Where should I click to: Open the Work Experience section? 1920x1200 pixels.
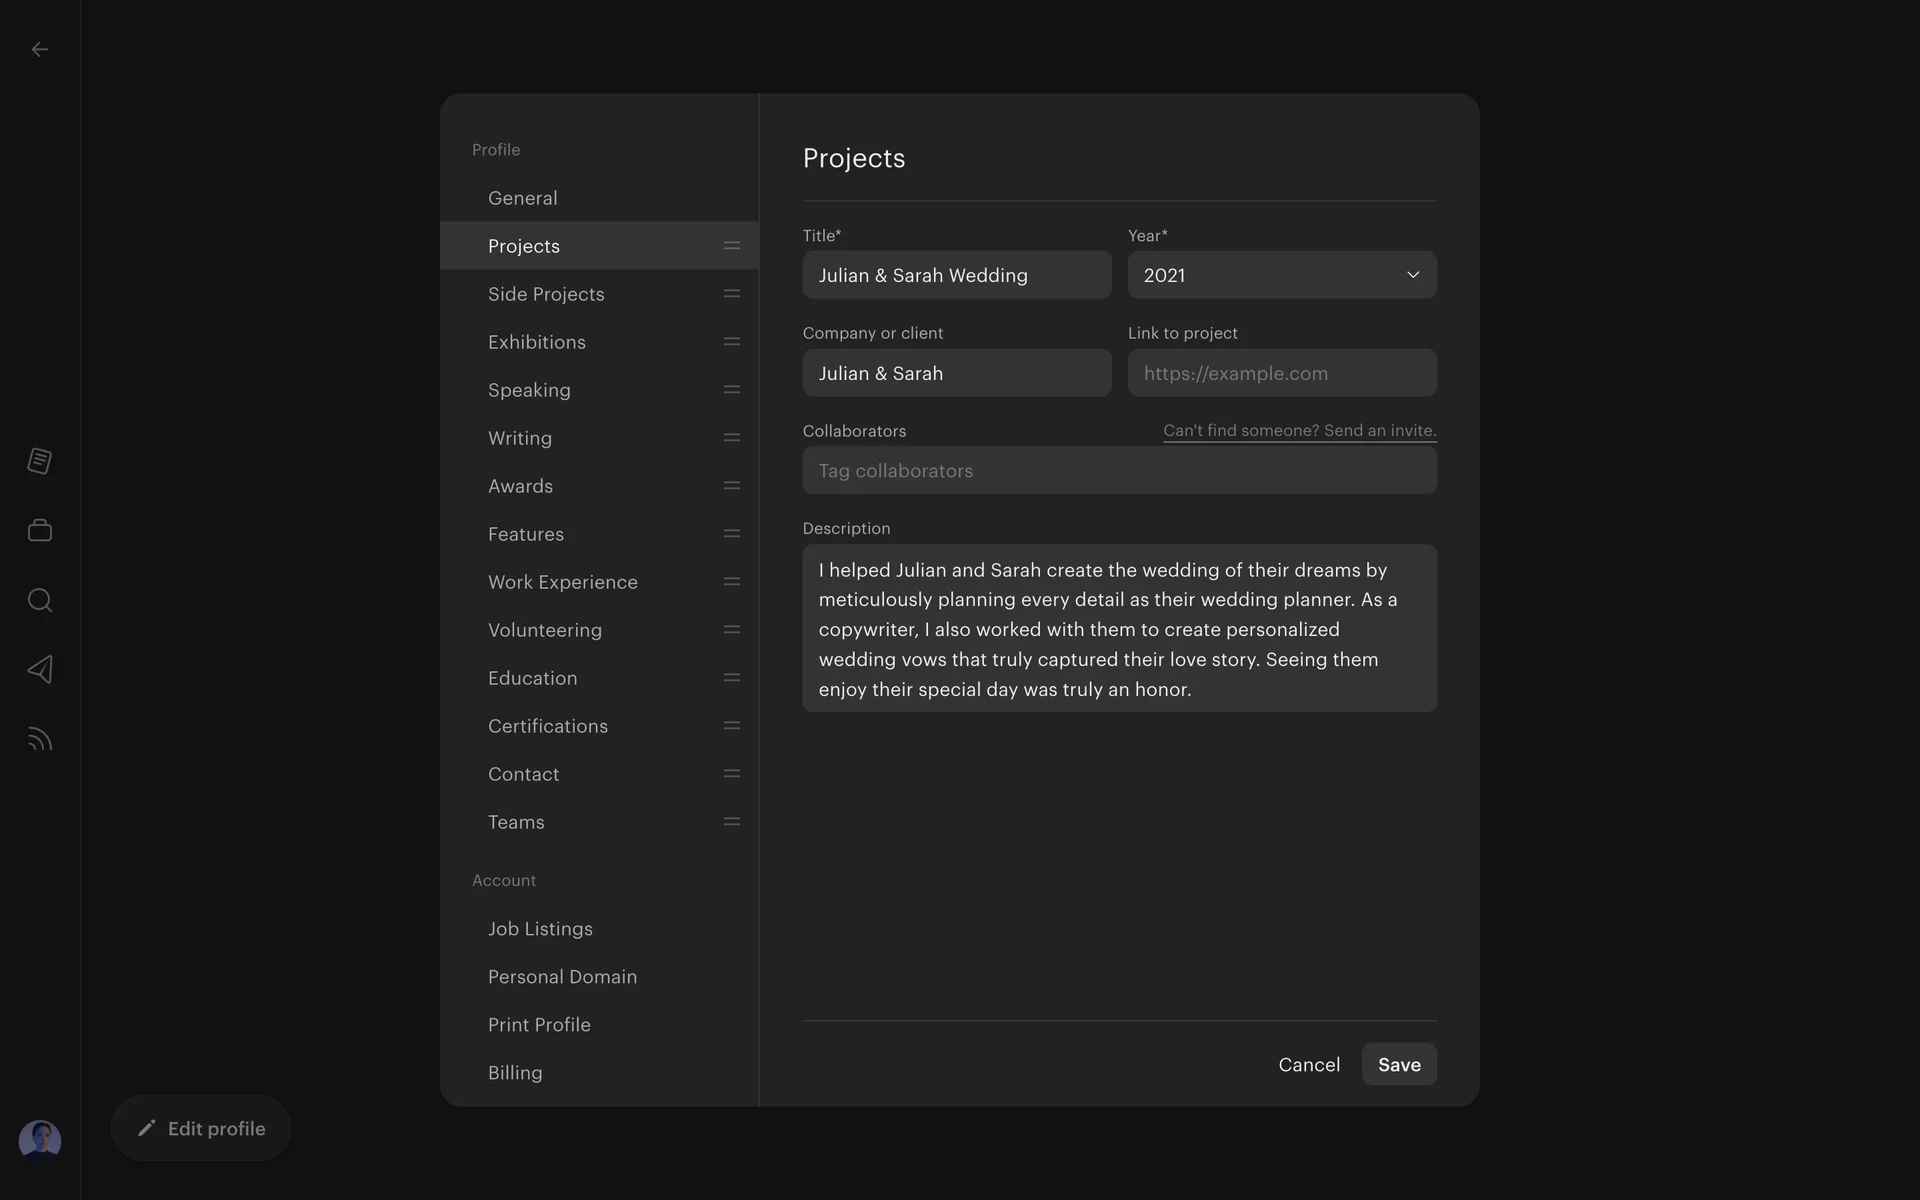563,582
